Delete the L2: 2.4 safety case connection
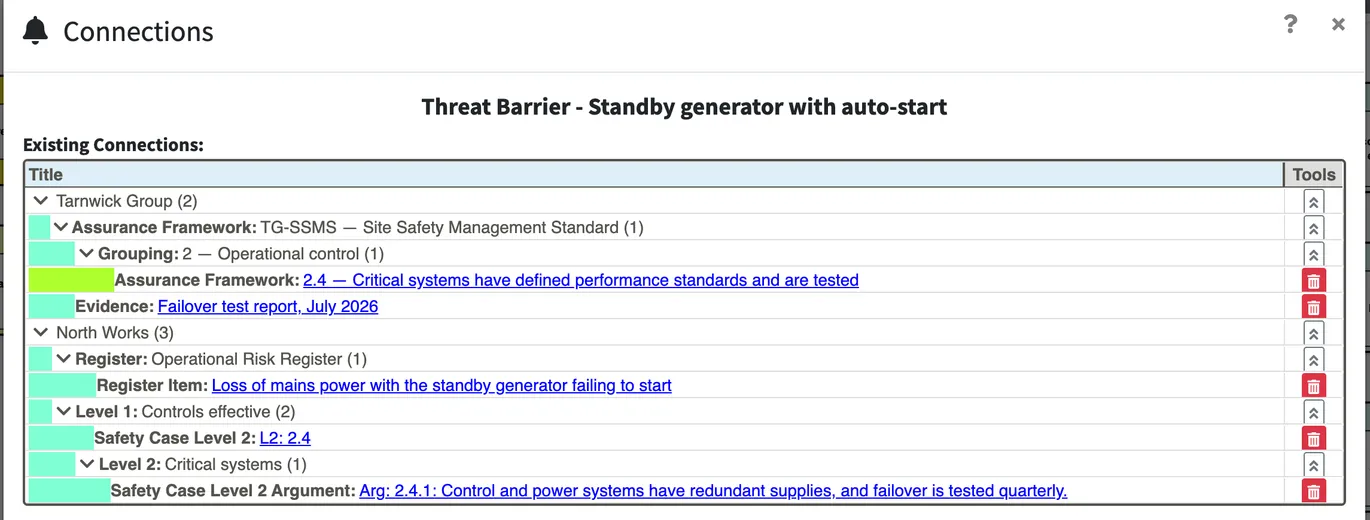Image resolution: width=1370 pixels, height=520 pixels. coord(1314,438)
